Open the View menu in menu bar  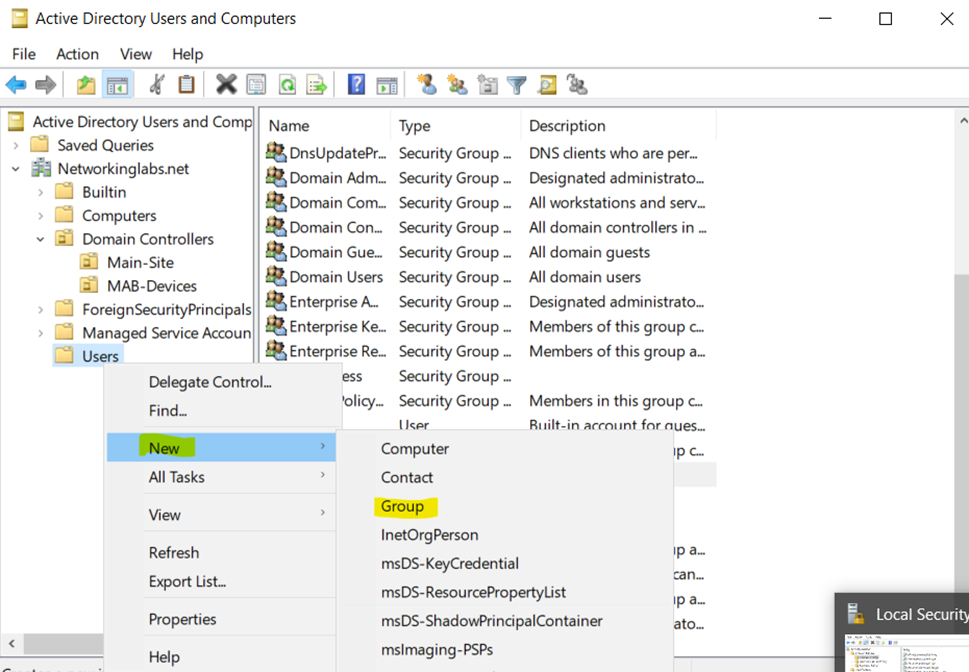pos(136,54)
